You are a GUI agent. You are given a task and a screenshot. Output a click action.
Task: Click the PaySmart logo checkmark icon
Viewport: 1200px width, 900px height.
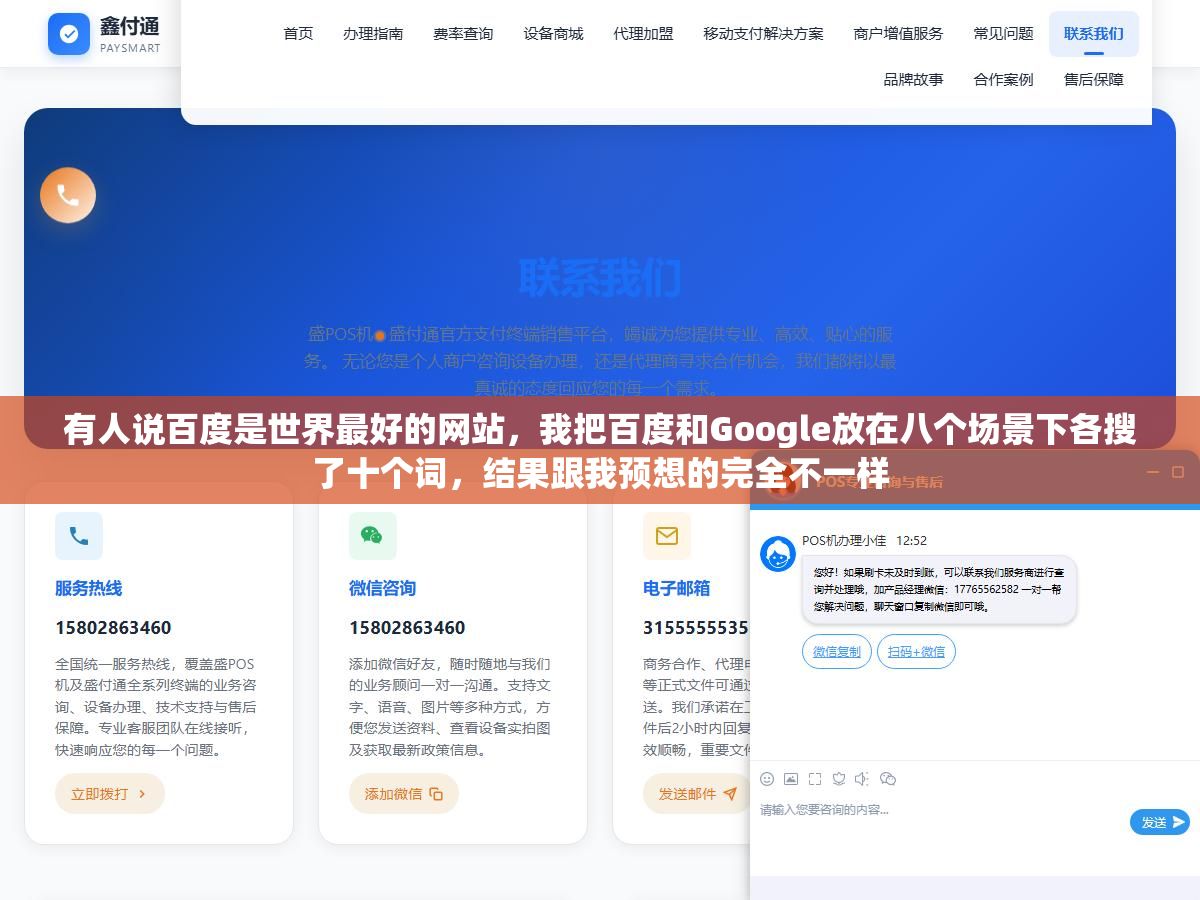click(69, 34)
